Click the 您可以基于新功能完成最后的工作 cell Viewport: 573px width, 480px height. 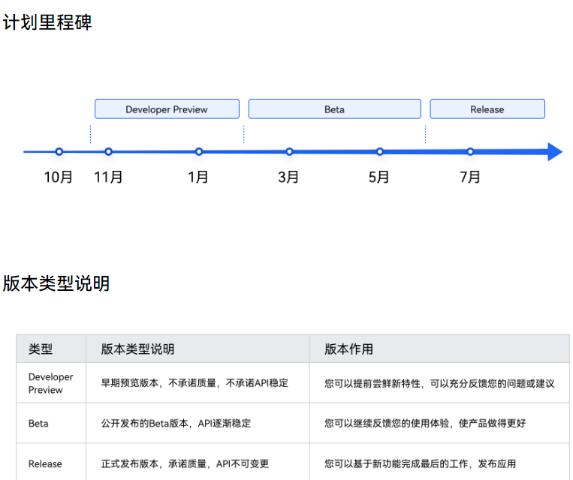[x=439, y=463]
